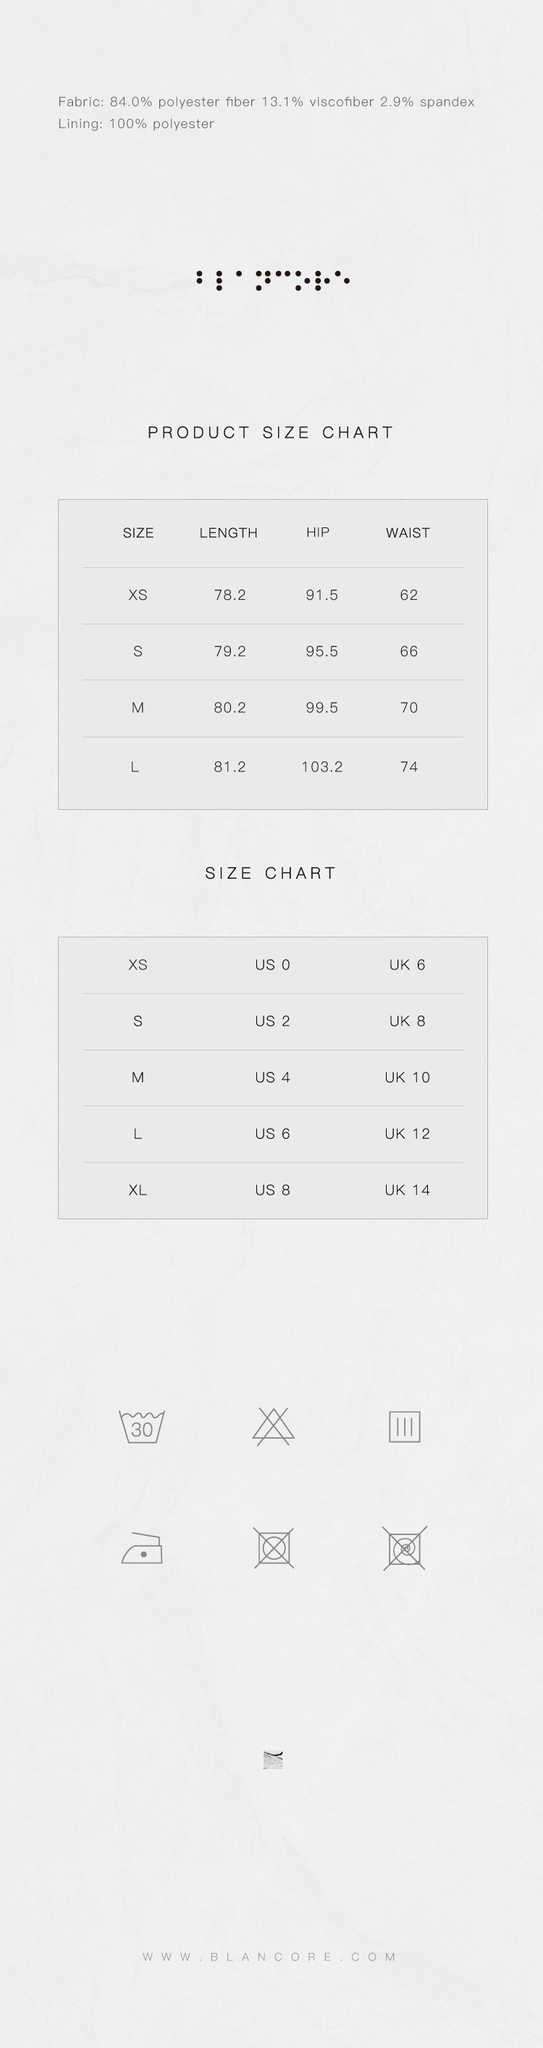Image resolution: width=543 pixels, height=2048 pixels.
Task: Select the LENGTH column header
Action: pos(228,532)
